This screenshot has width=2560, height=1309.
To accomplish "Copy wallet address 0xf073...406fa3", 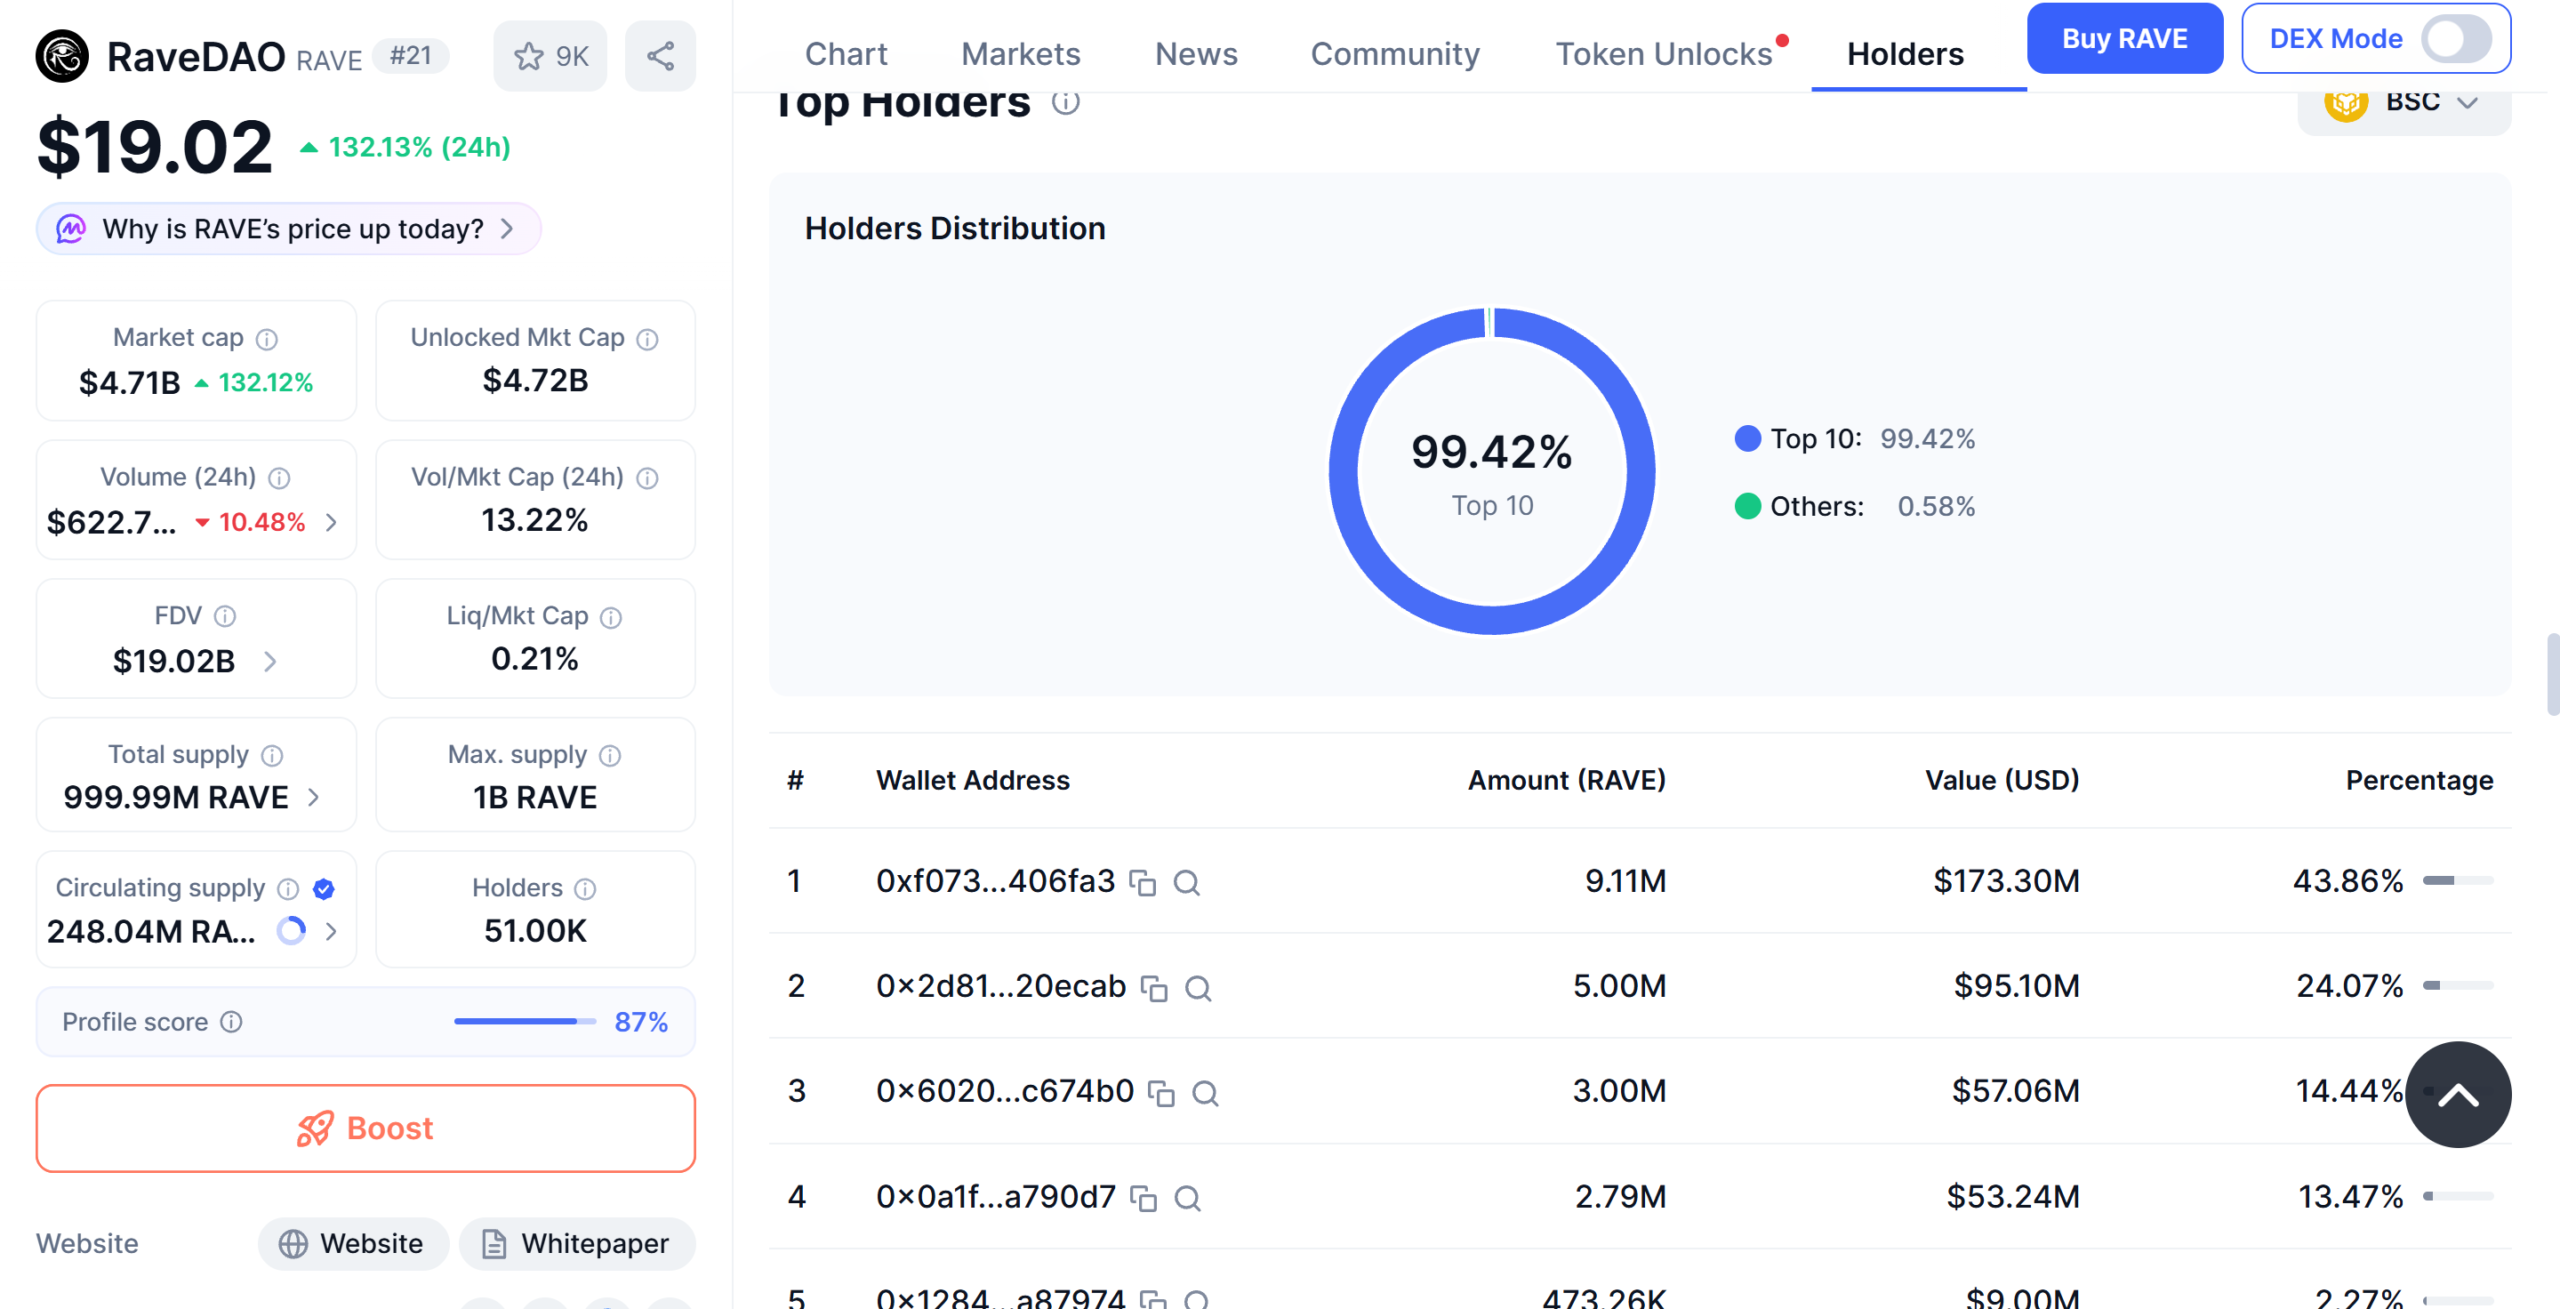I will (1143, 883).
